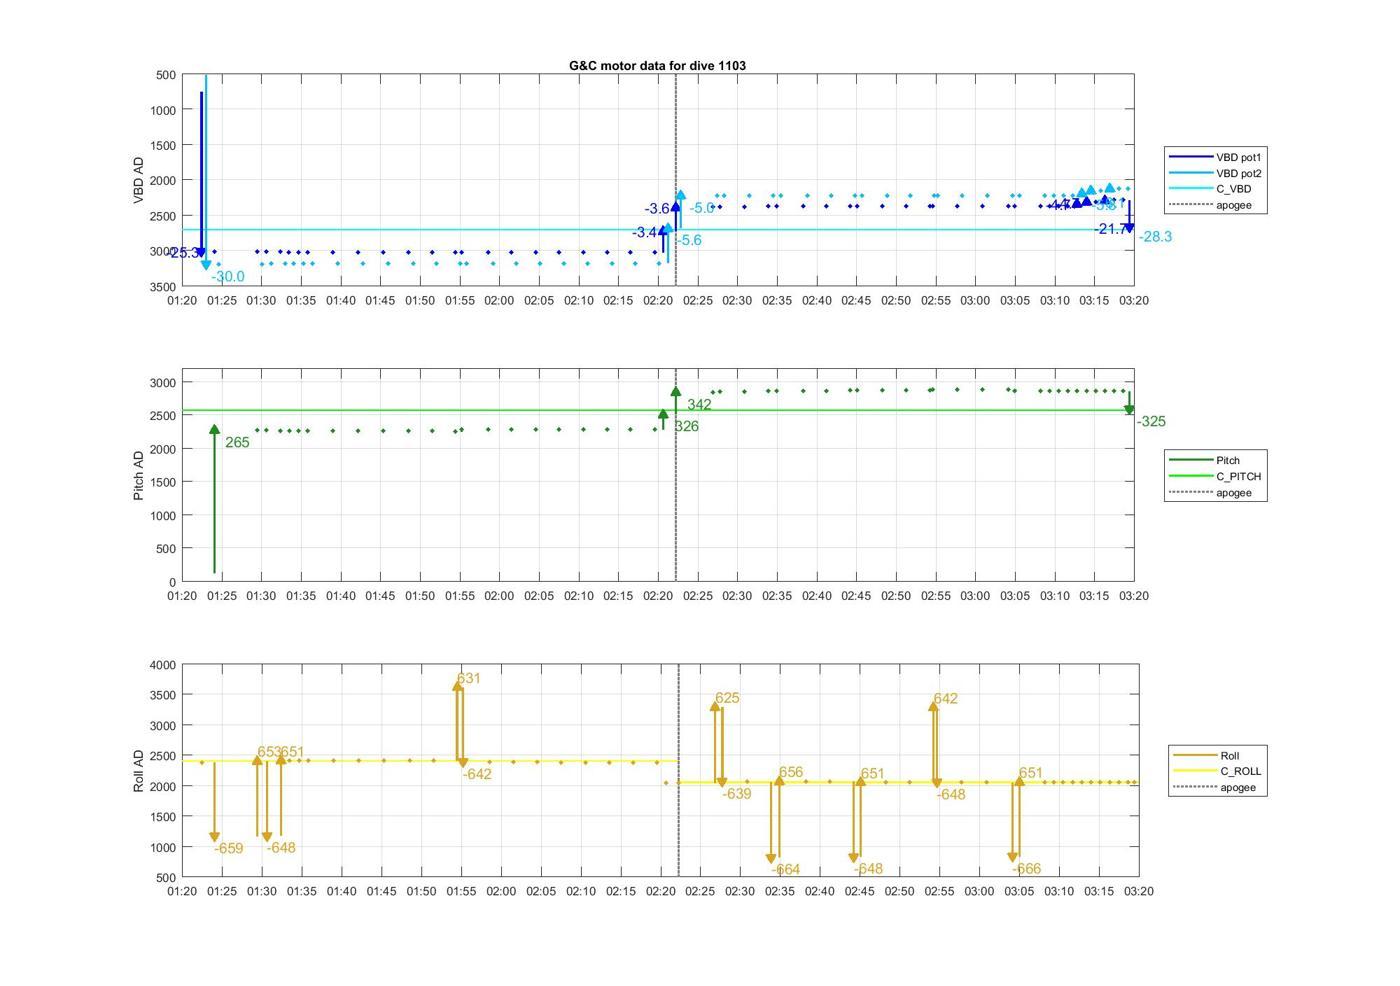Viewport: 1400px width, 986px height.
Task: Click the "-659" label on the Roll plot
Action: click(x=229, y=848)
